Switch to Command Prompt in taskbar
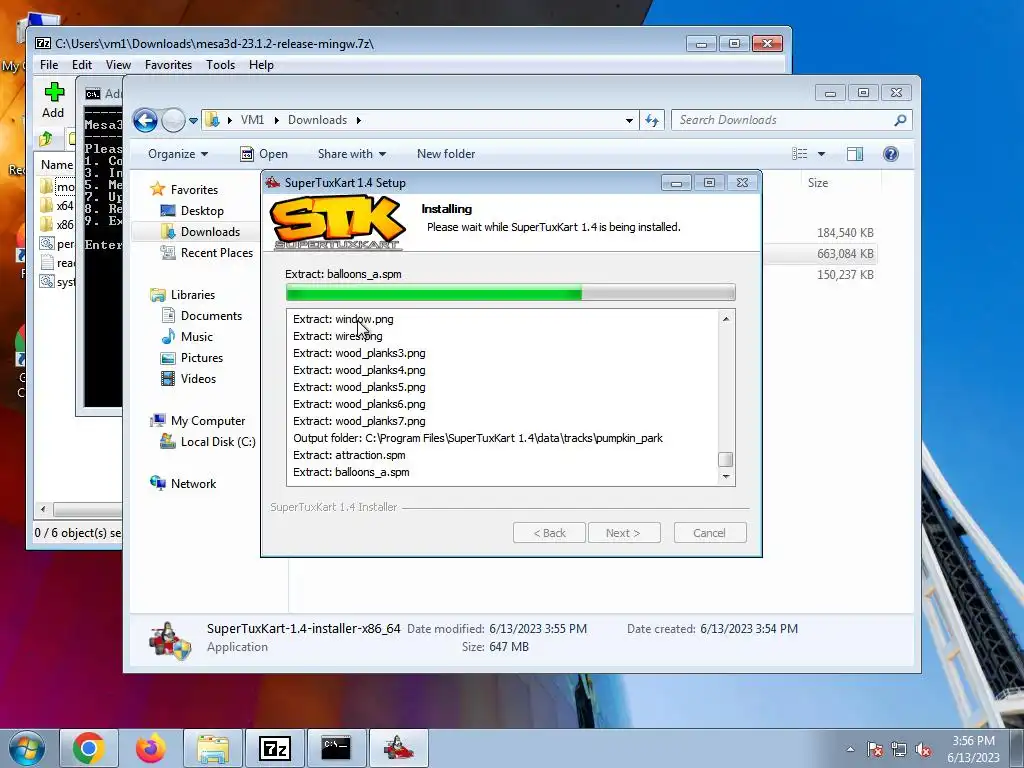Screen dimensions: 1024x768 337,748
